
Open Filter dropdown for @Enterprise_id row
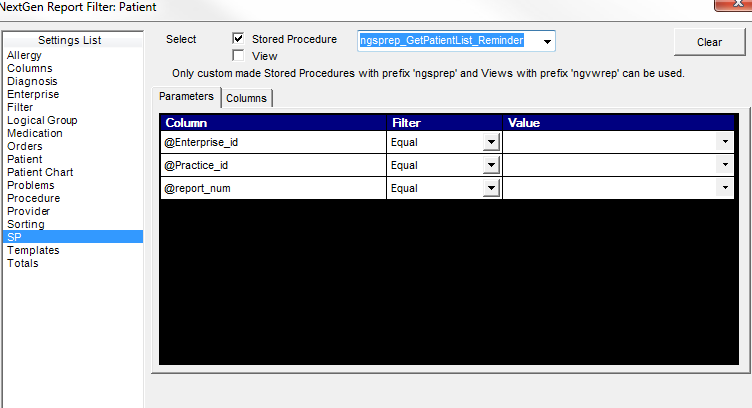[x=491, y=142]
